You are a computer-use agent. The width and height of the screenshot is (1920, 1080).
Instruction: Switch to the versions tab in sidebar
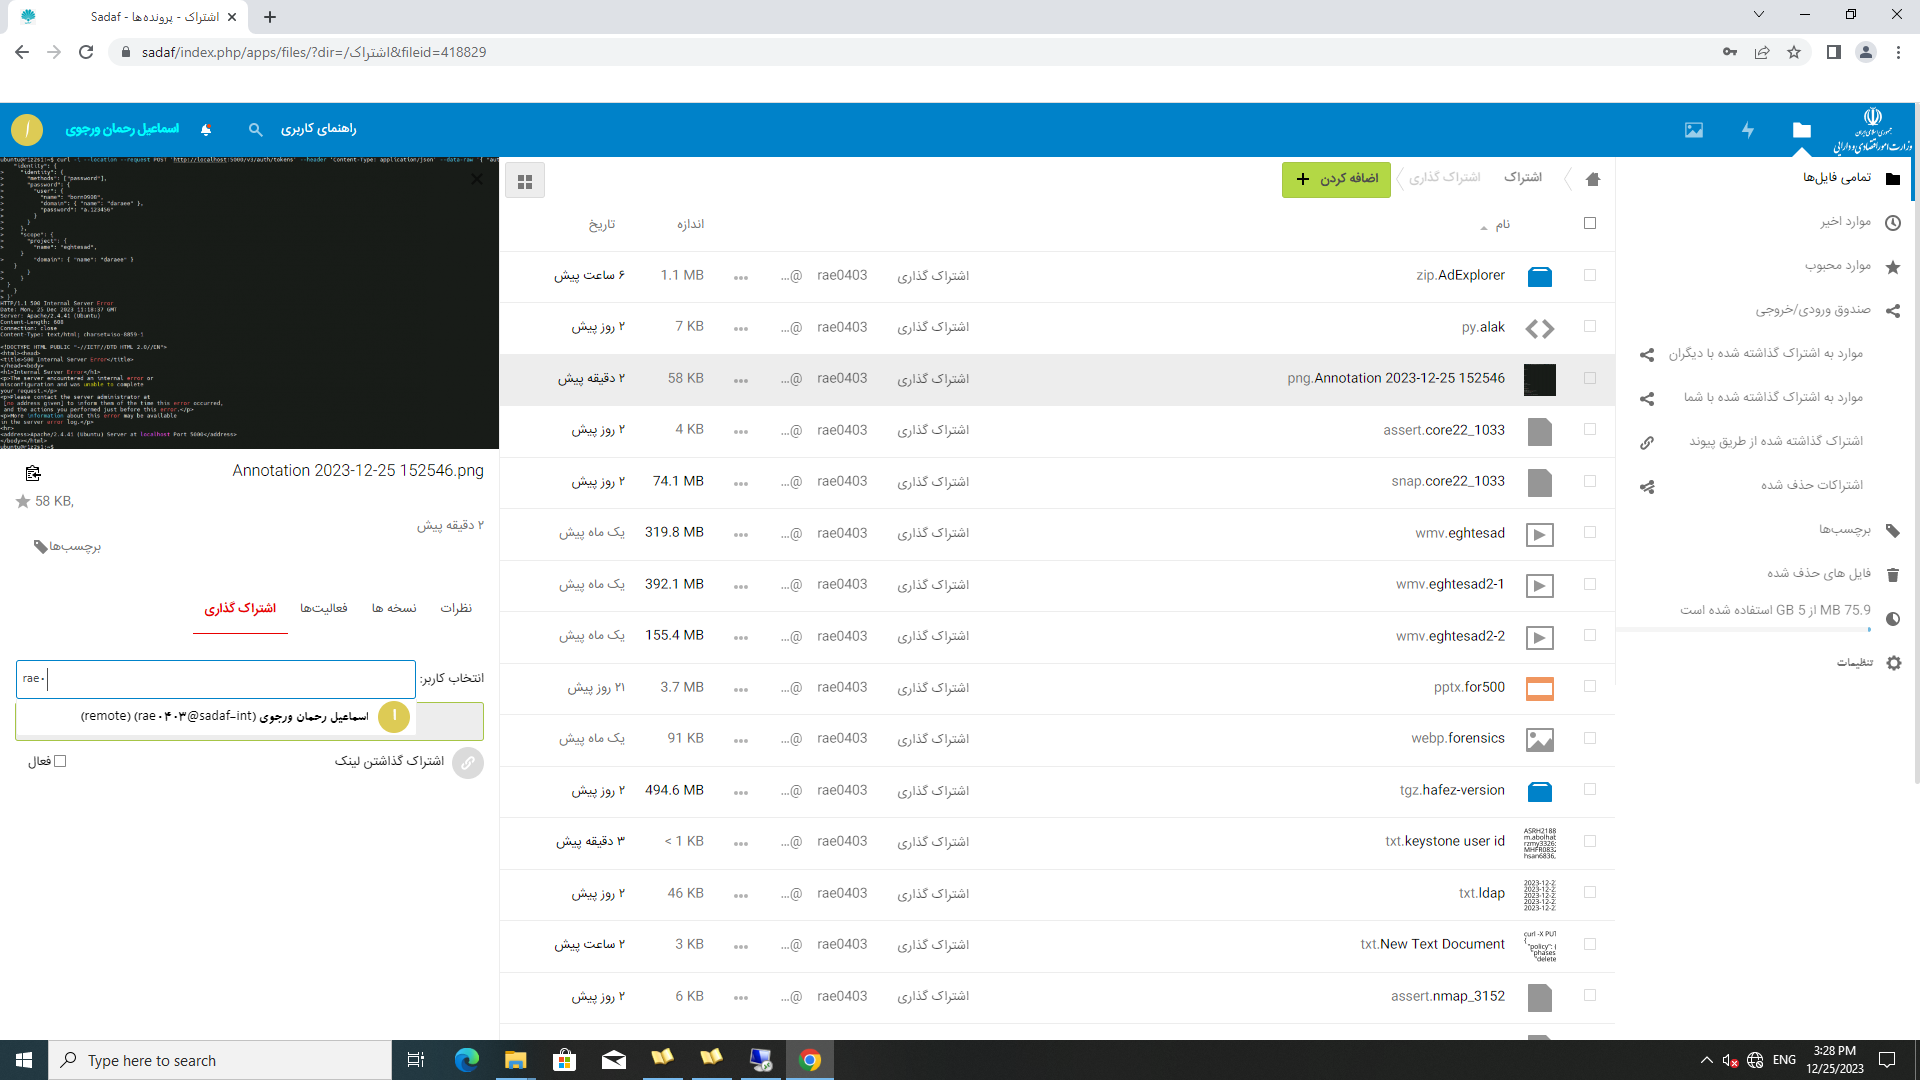coord(394,608)
